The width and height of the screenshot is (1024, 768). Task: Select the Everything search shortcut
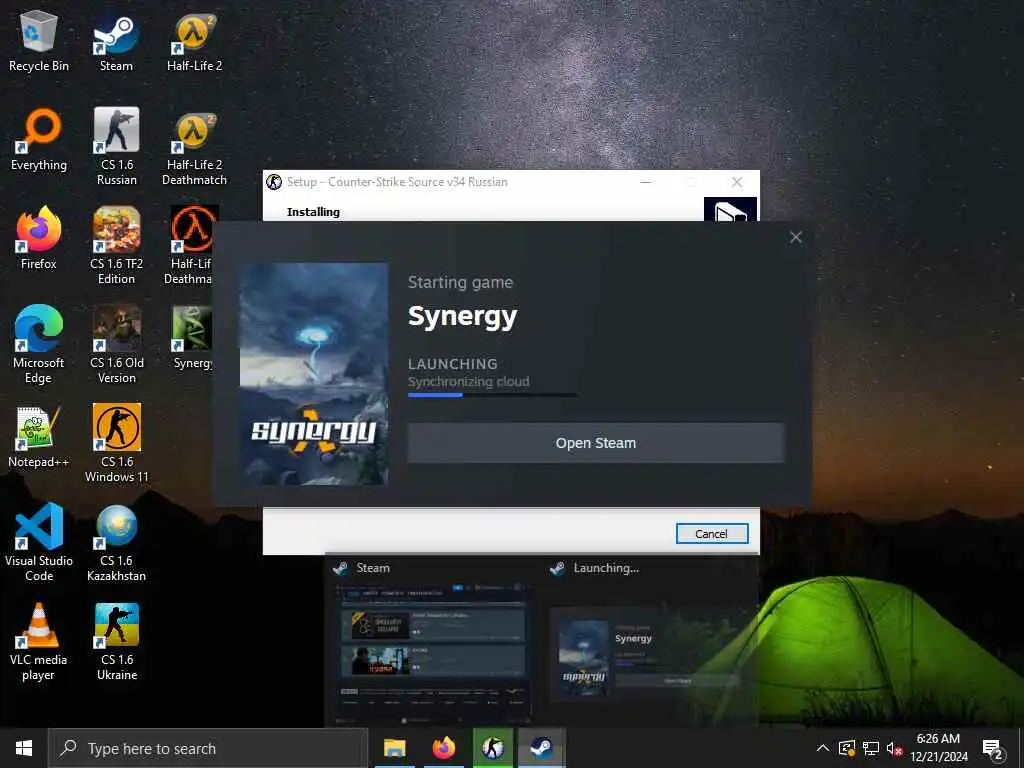pyautogui.click(x=39, y=139)
